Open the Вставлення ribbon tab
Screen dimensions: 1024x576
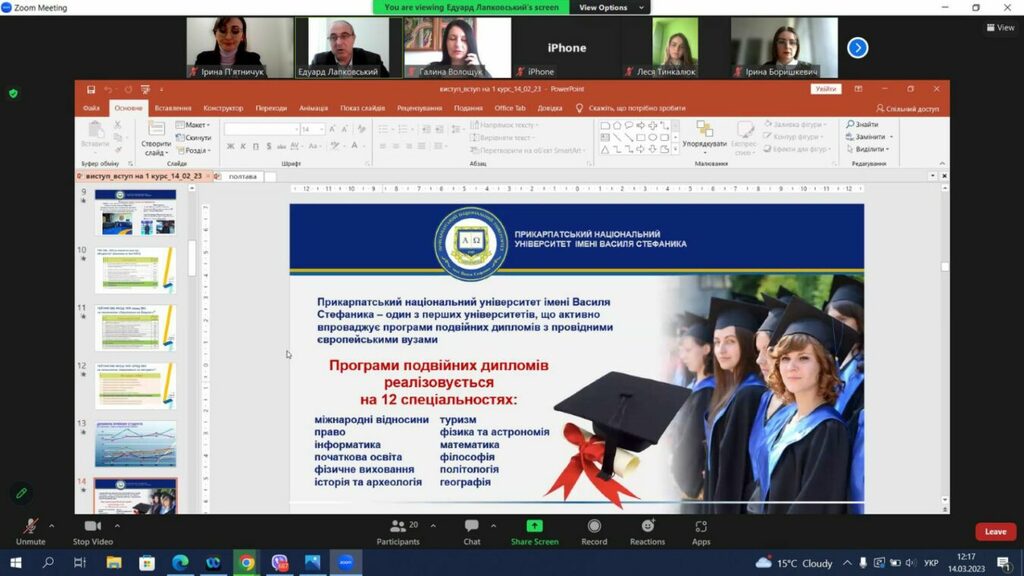coord(173,108)
